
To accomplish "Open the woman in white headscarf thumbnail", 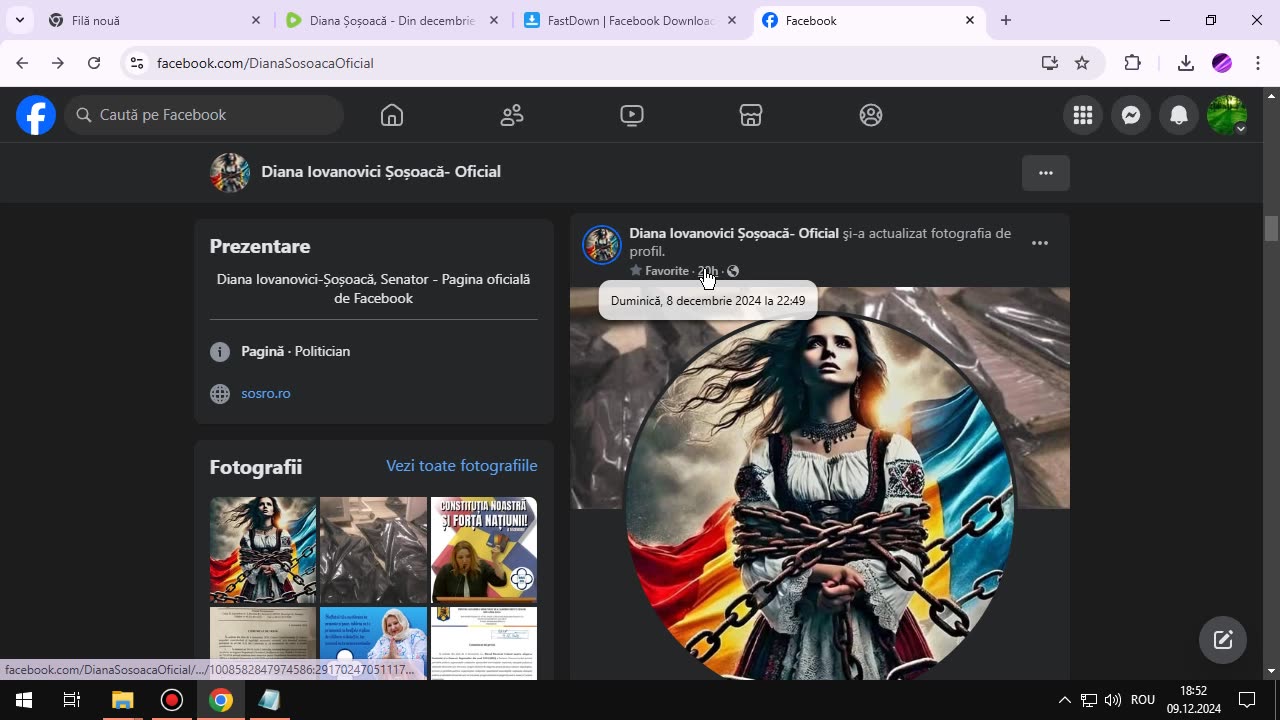I will (x=373, y=643).
